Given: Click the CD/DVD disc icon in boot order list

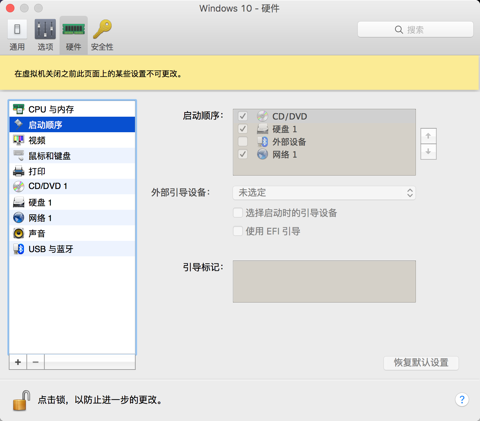Looking at the screenshot, I should [262, 116].
